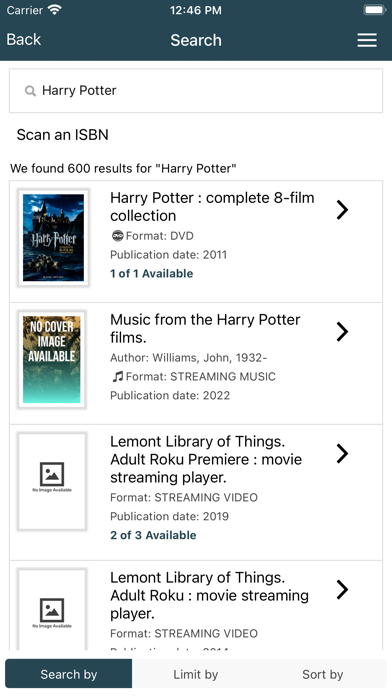Tap the streaming music note icon

[117, 376]
